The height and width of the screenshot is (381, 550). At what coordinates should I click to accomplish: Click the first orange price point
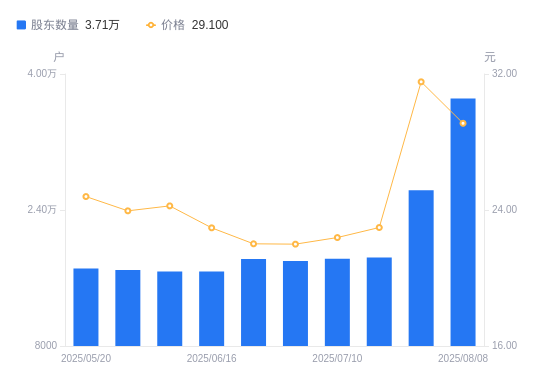click(86, 196)
